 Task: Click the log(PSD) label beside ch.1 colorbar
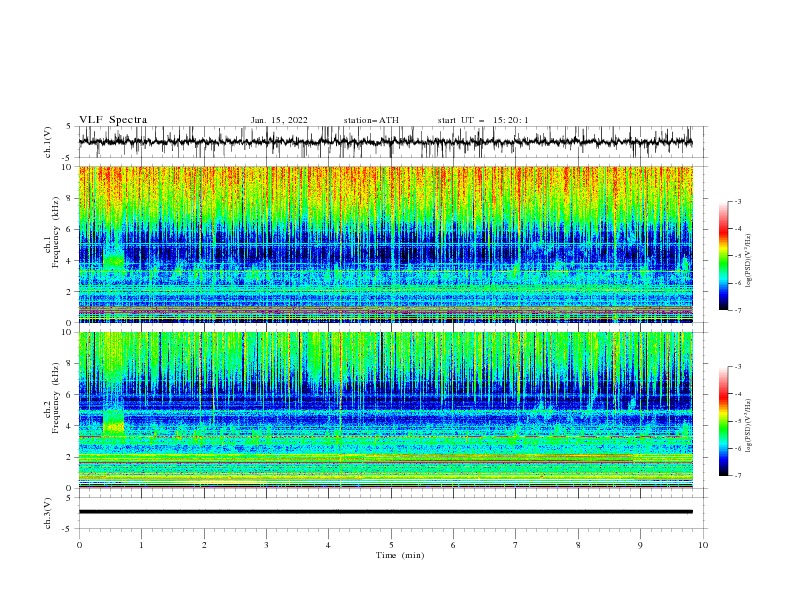click(x=750, y=261)
